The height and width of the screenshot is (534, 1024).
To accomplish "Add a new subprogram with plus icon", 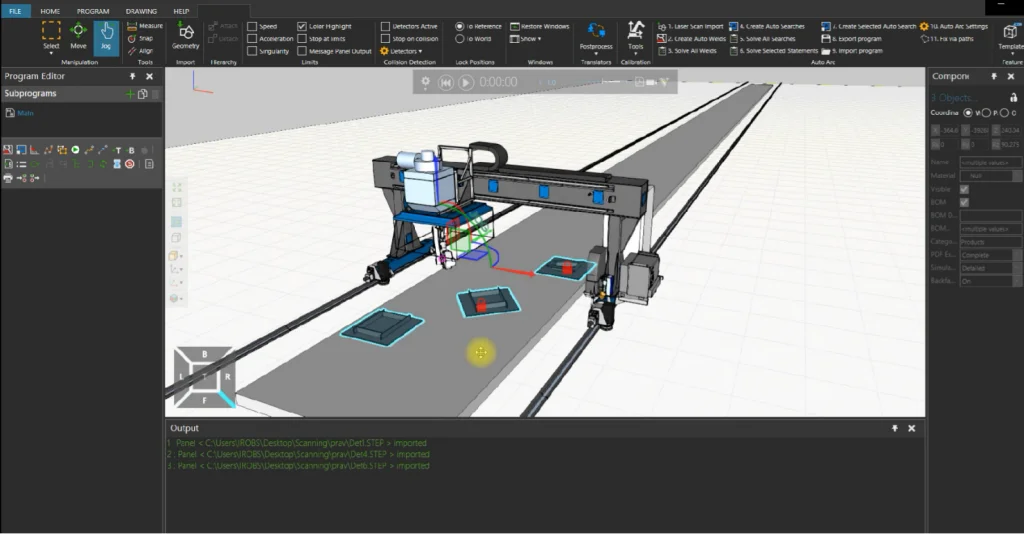I will pyautogui.click(x=129, y=94).
